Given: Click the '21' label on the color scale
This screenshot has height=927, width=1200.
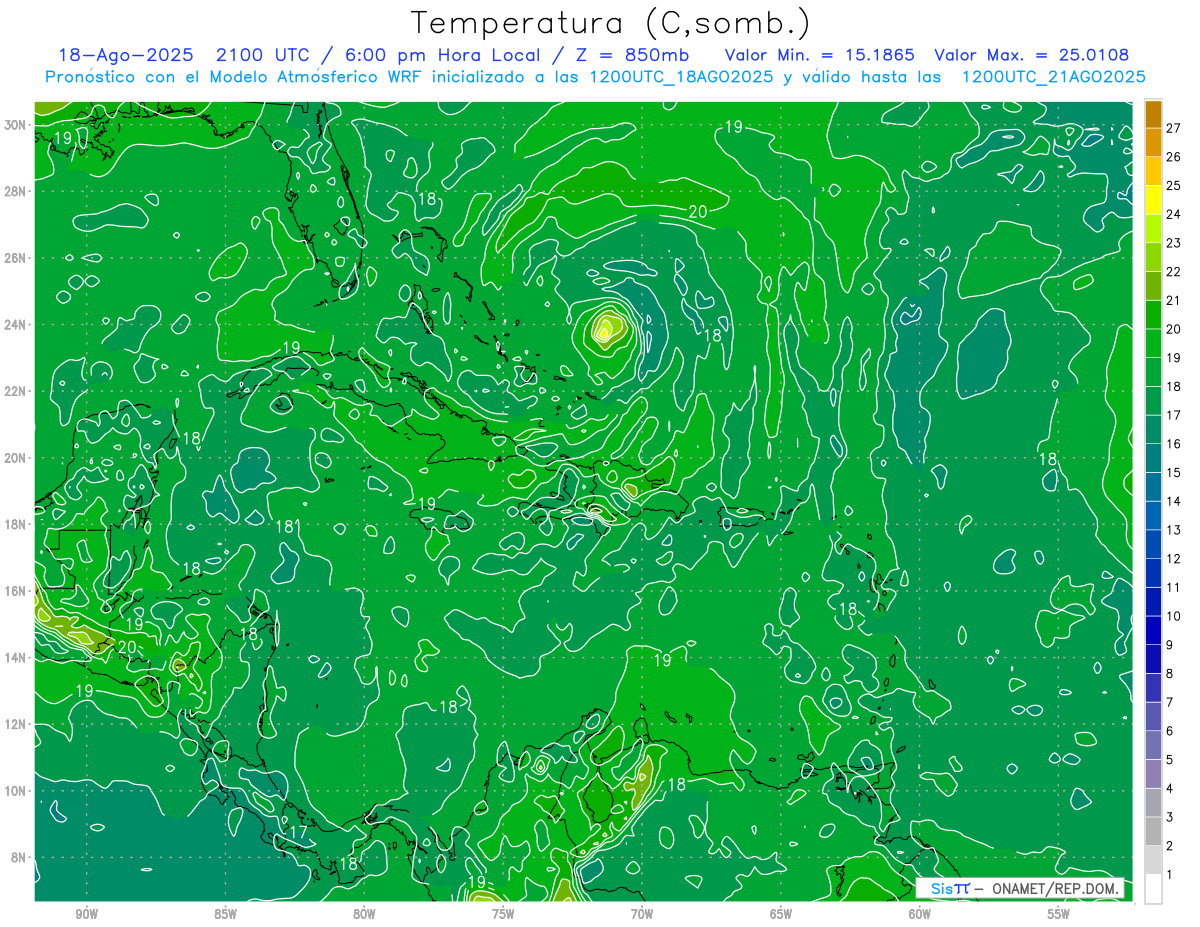Looking at the screenshot, I should click(x=1173, y=300).
